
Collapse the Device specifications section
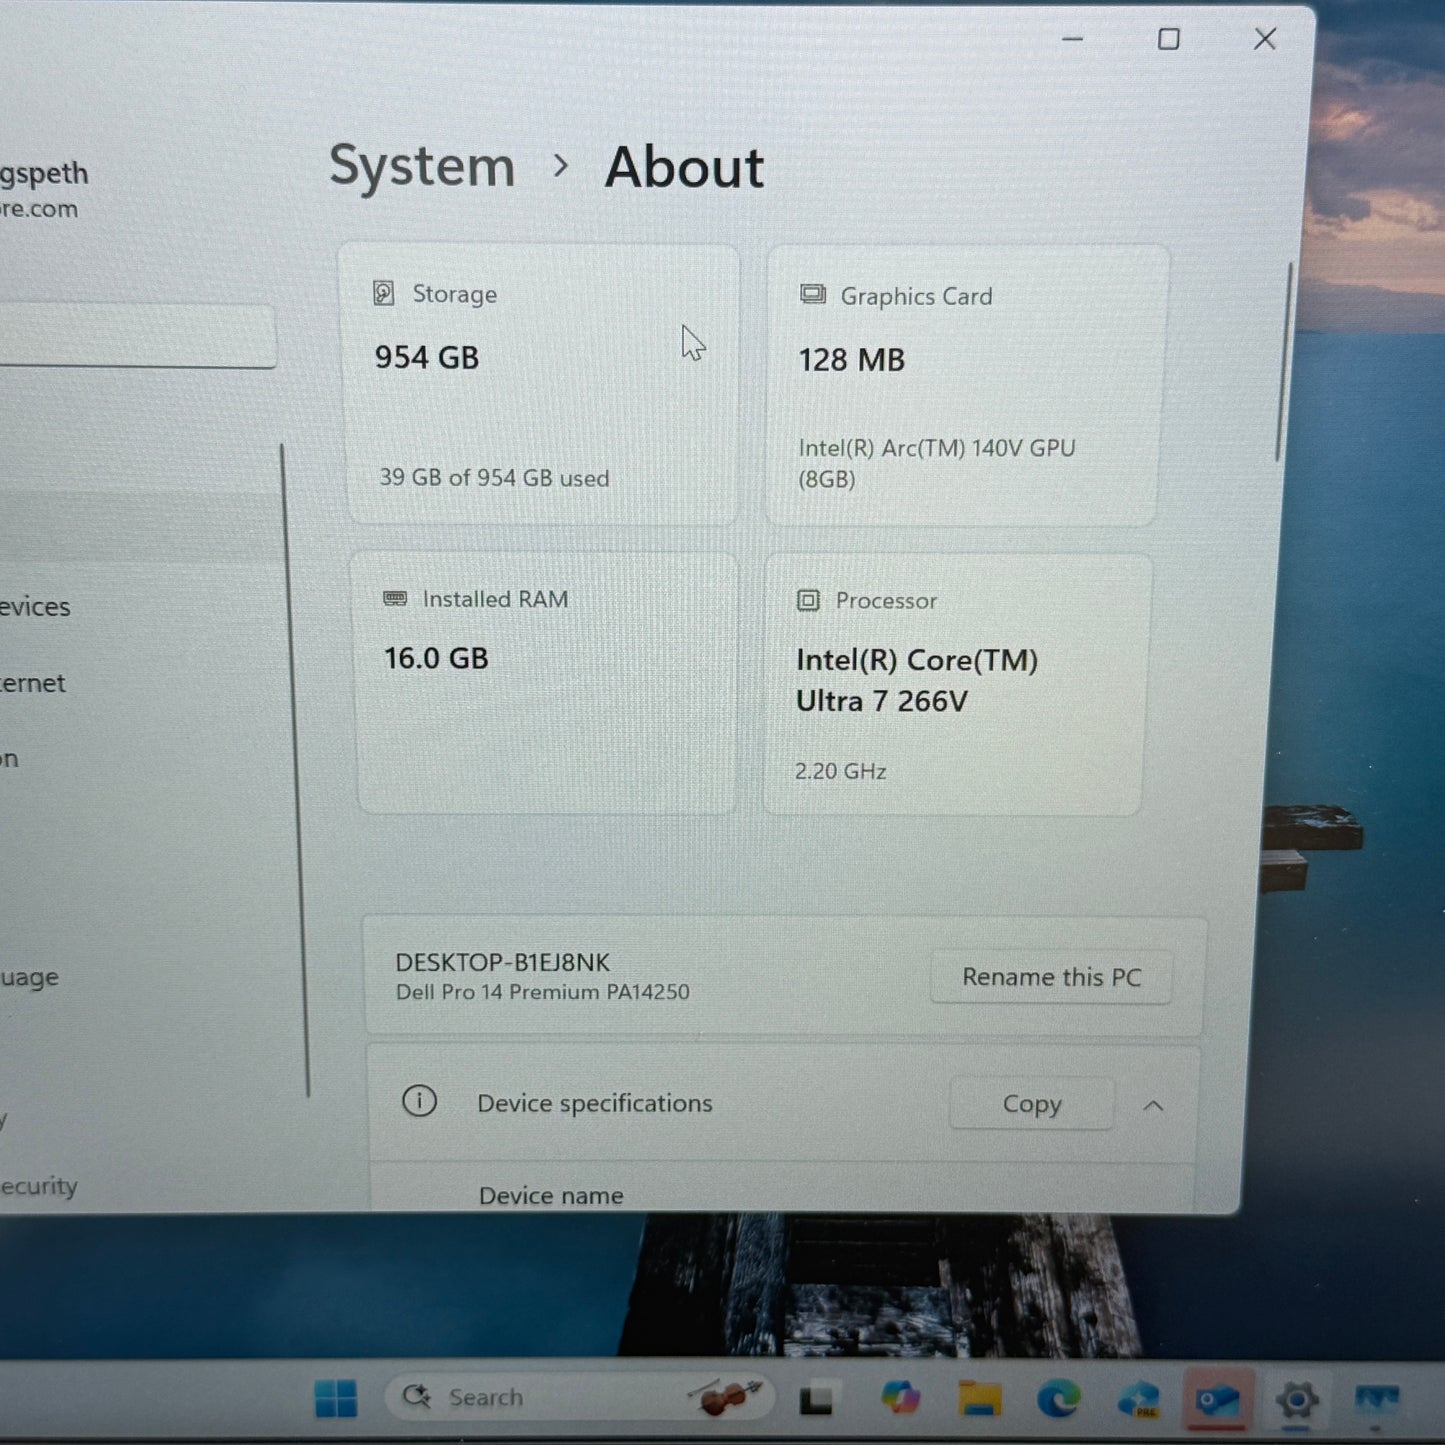pyautogui.click(x=1154, y=1106)
